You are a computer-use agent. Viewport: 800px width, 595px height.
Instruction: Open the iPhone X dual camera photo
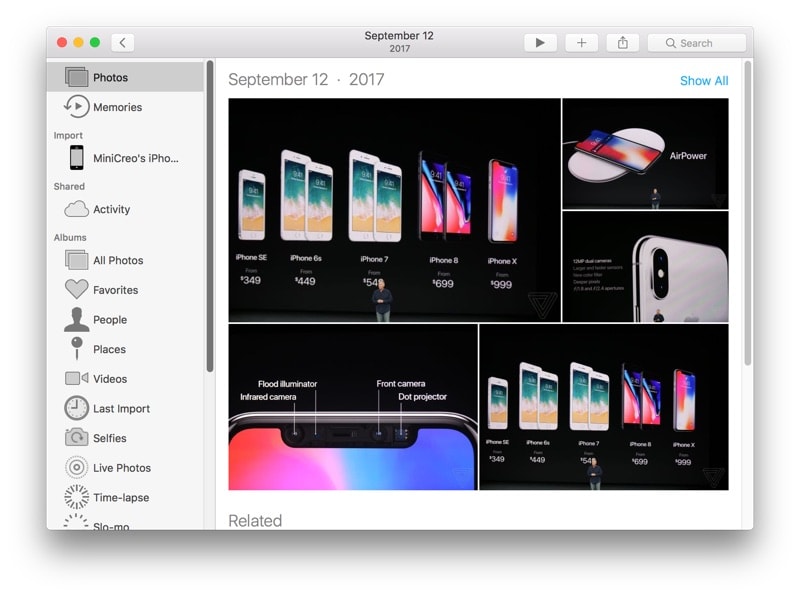[x=645, y=267]
